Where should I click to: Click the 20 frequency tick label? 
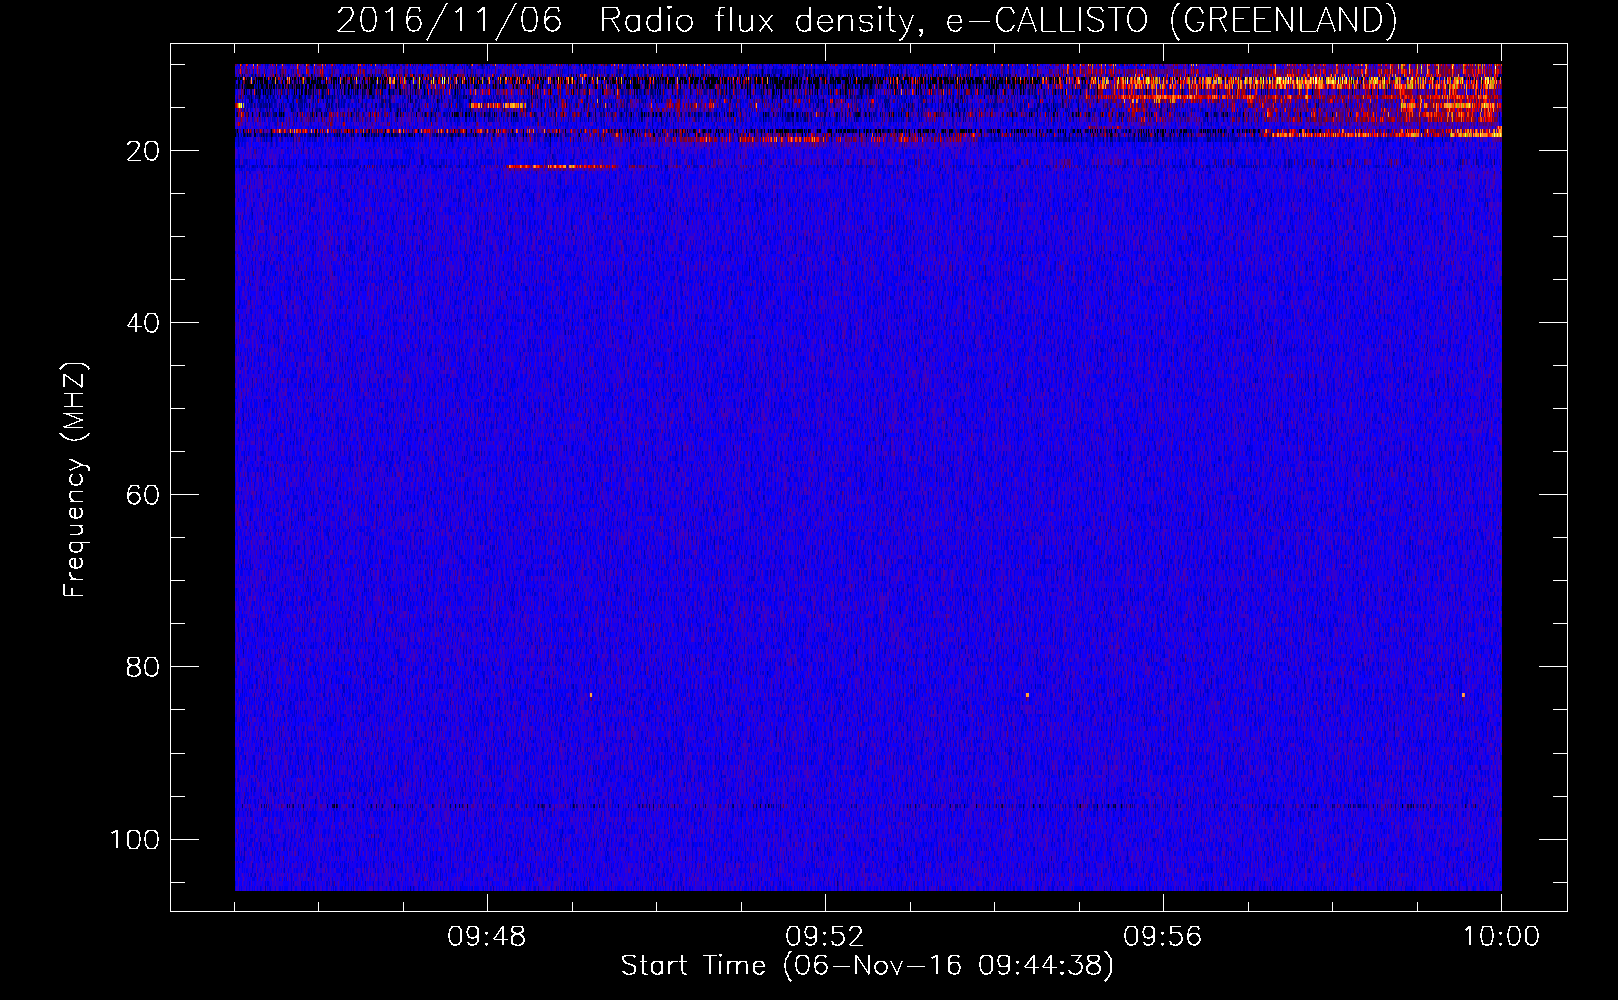144,151
